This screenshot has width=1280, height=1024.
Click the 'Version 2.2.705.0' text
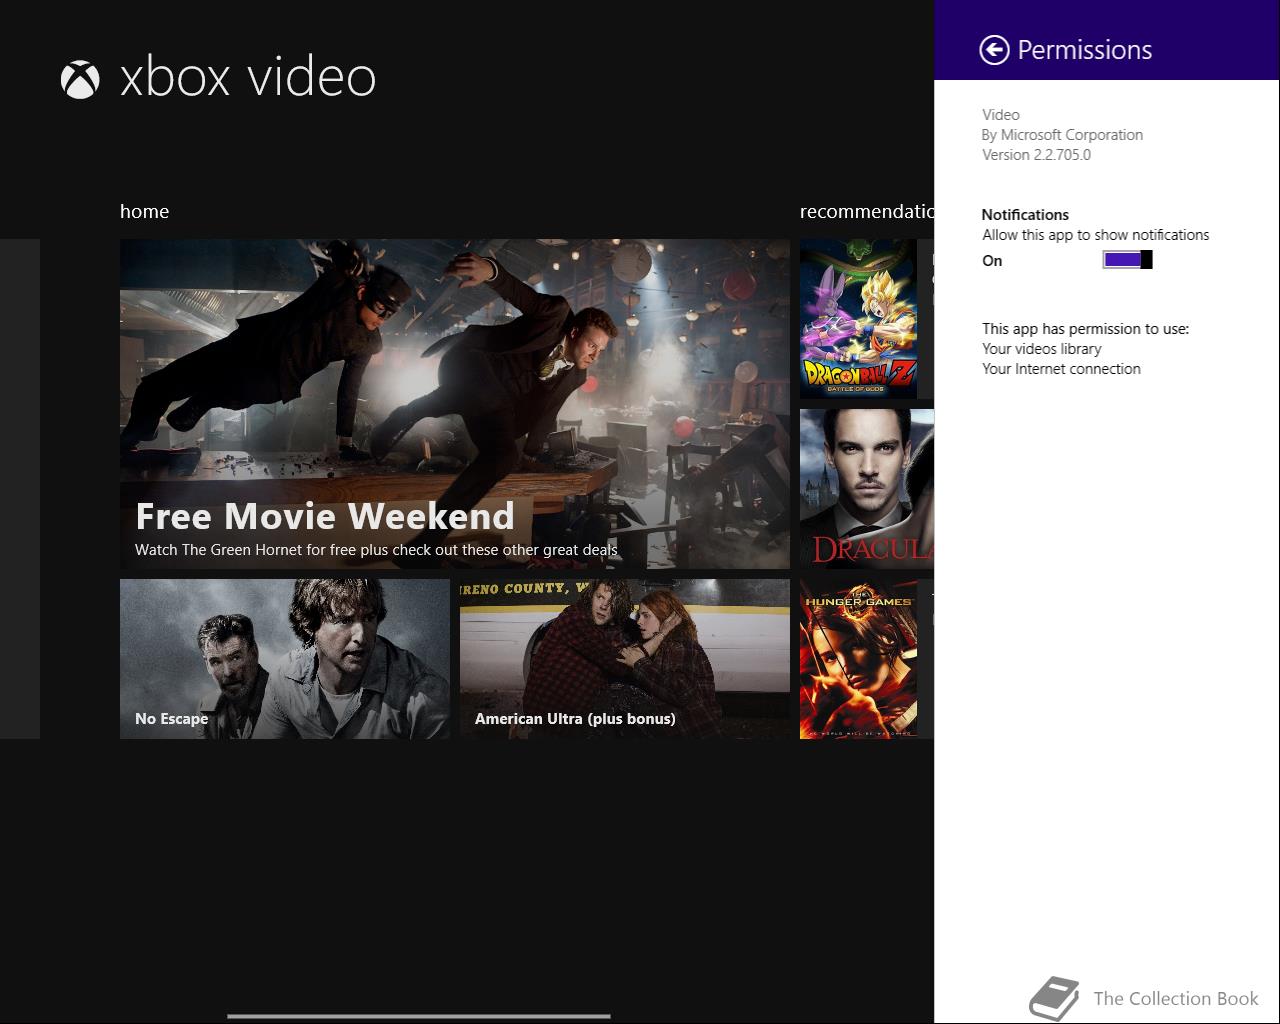tap(1036, 155)
